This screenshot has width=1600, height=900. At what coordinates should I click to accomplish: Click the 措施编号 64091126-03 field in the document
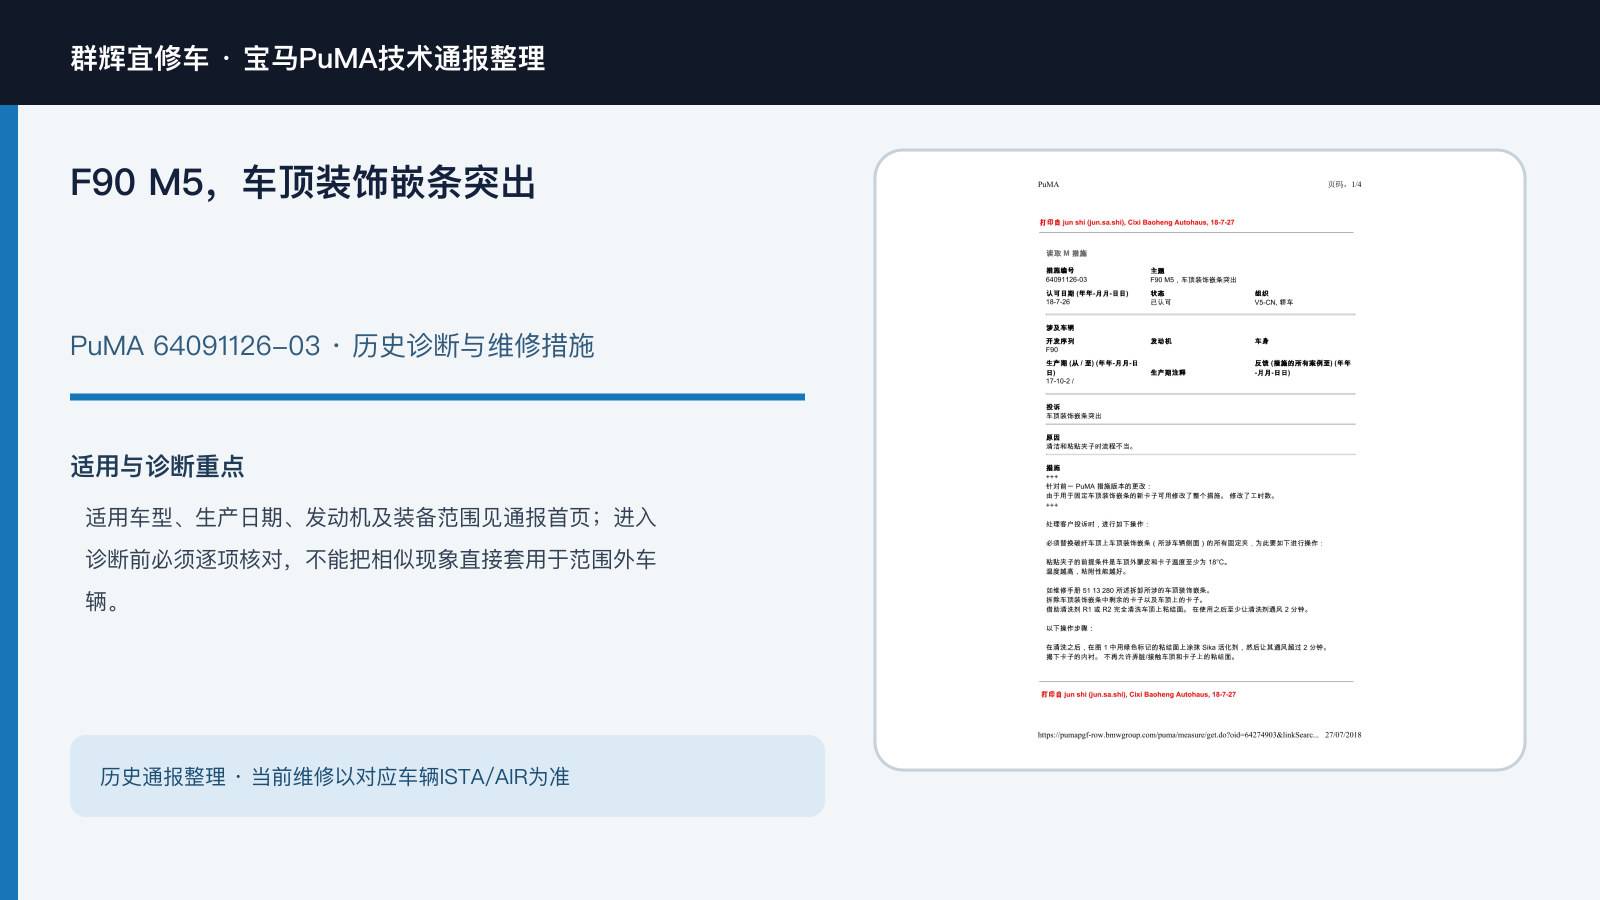tap(1067, 275)
